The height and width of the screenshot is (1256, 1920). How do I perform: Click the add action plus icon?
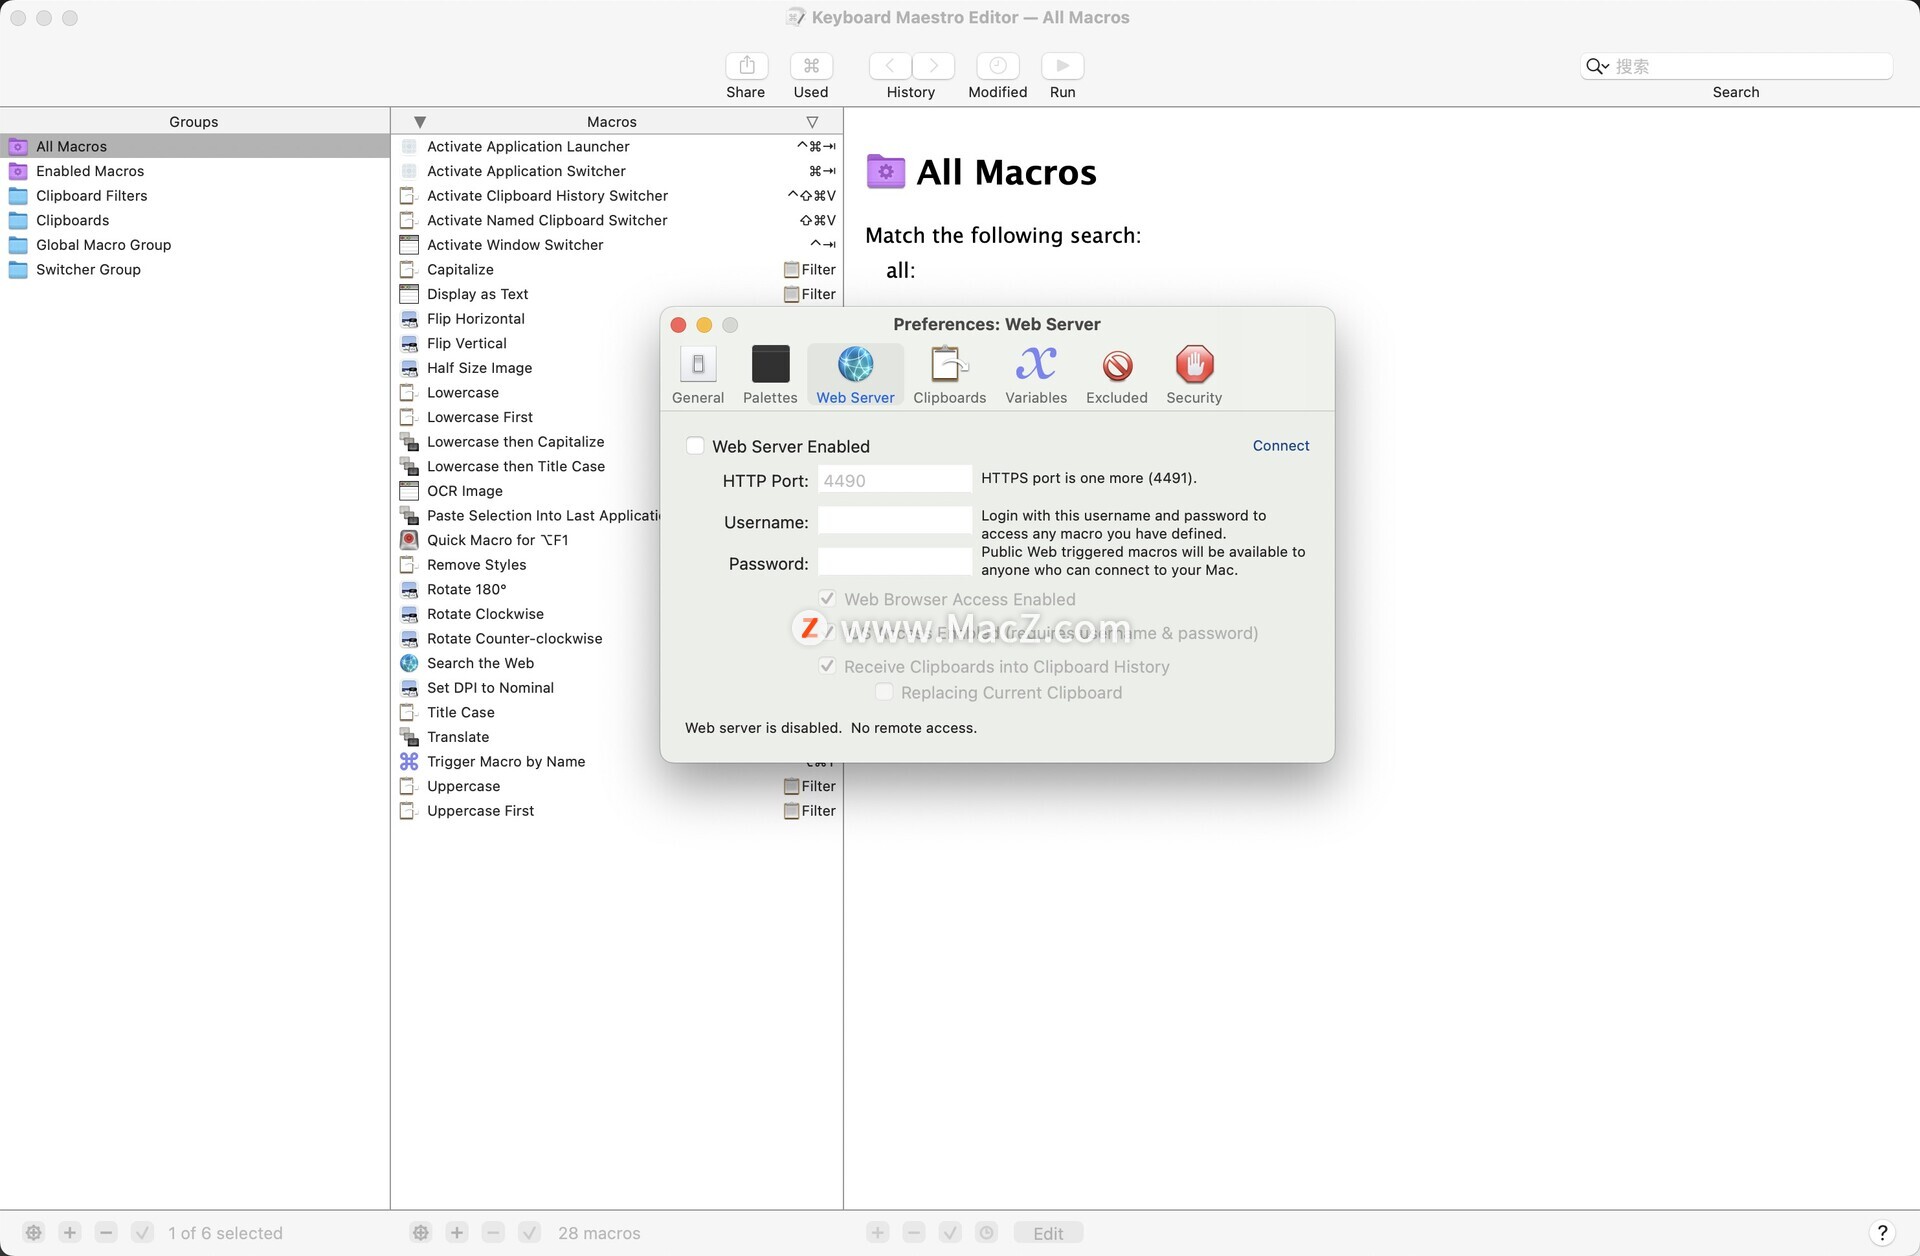pos(878,1233)
